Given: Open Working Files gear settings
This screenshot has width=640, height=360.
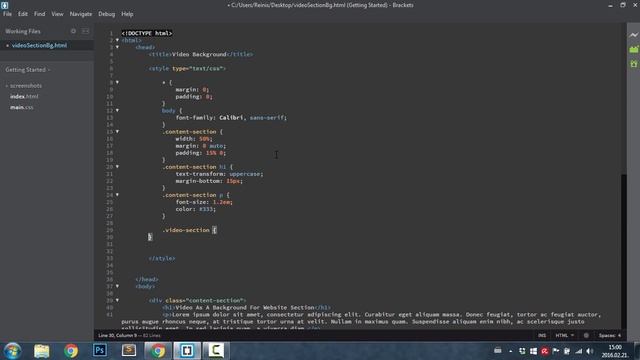Looking at the screenshot, I should click(x=73, y=31).
